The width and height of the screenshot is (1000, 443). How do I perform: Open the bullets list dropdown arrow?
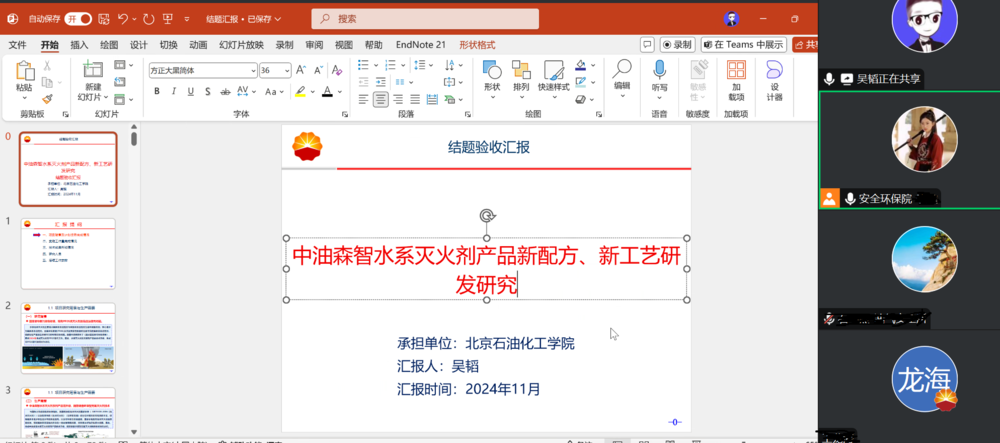376,65
